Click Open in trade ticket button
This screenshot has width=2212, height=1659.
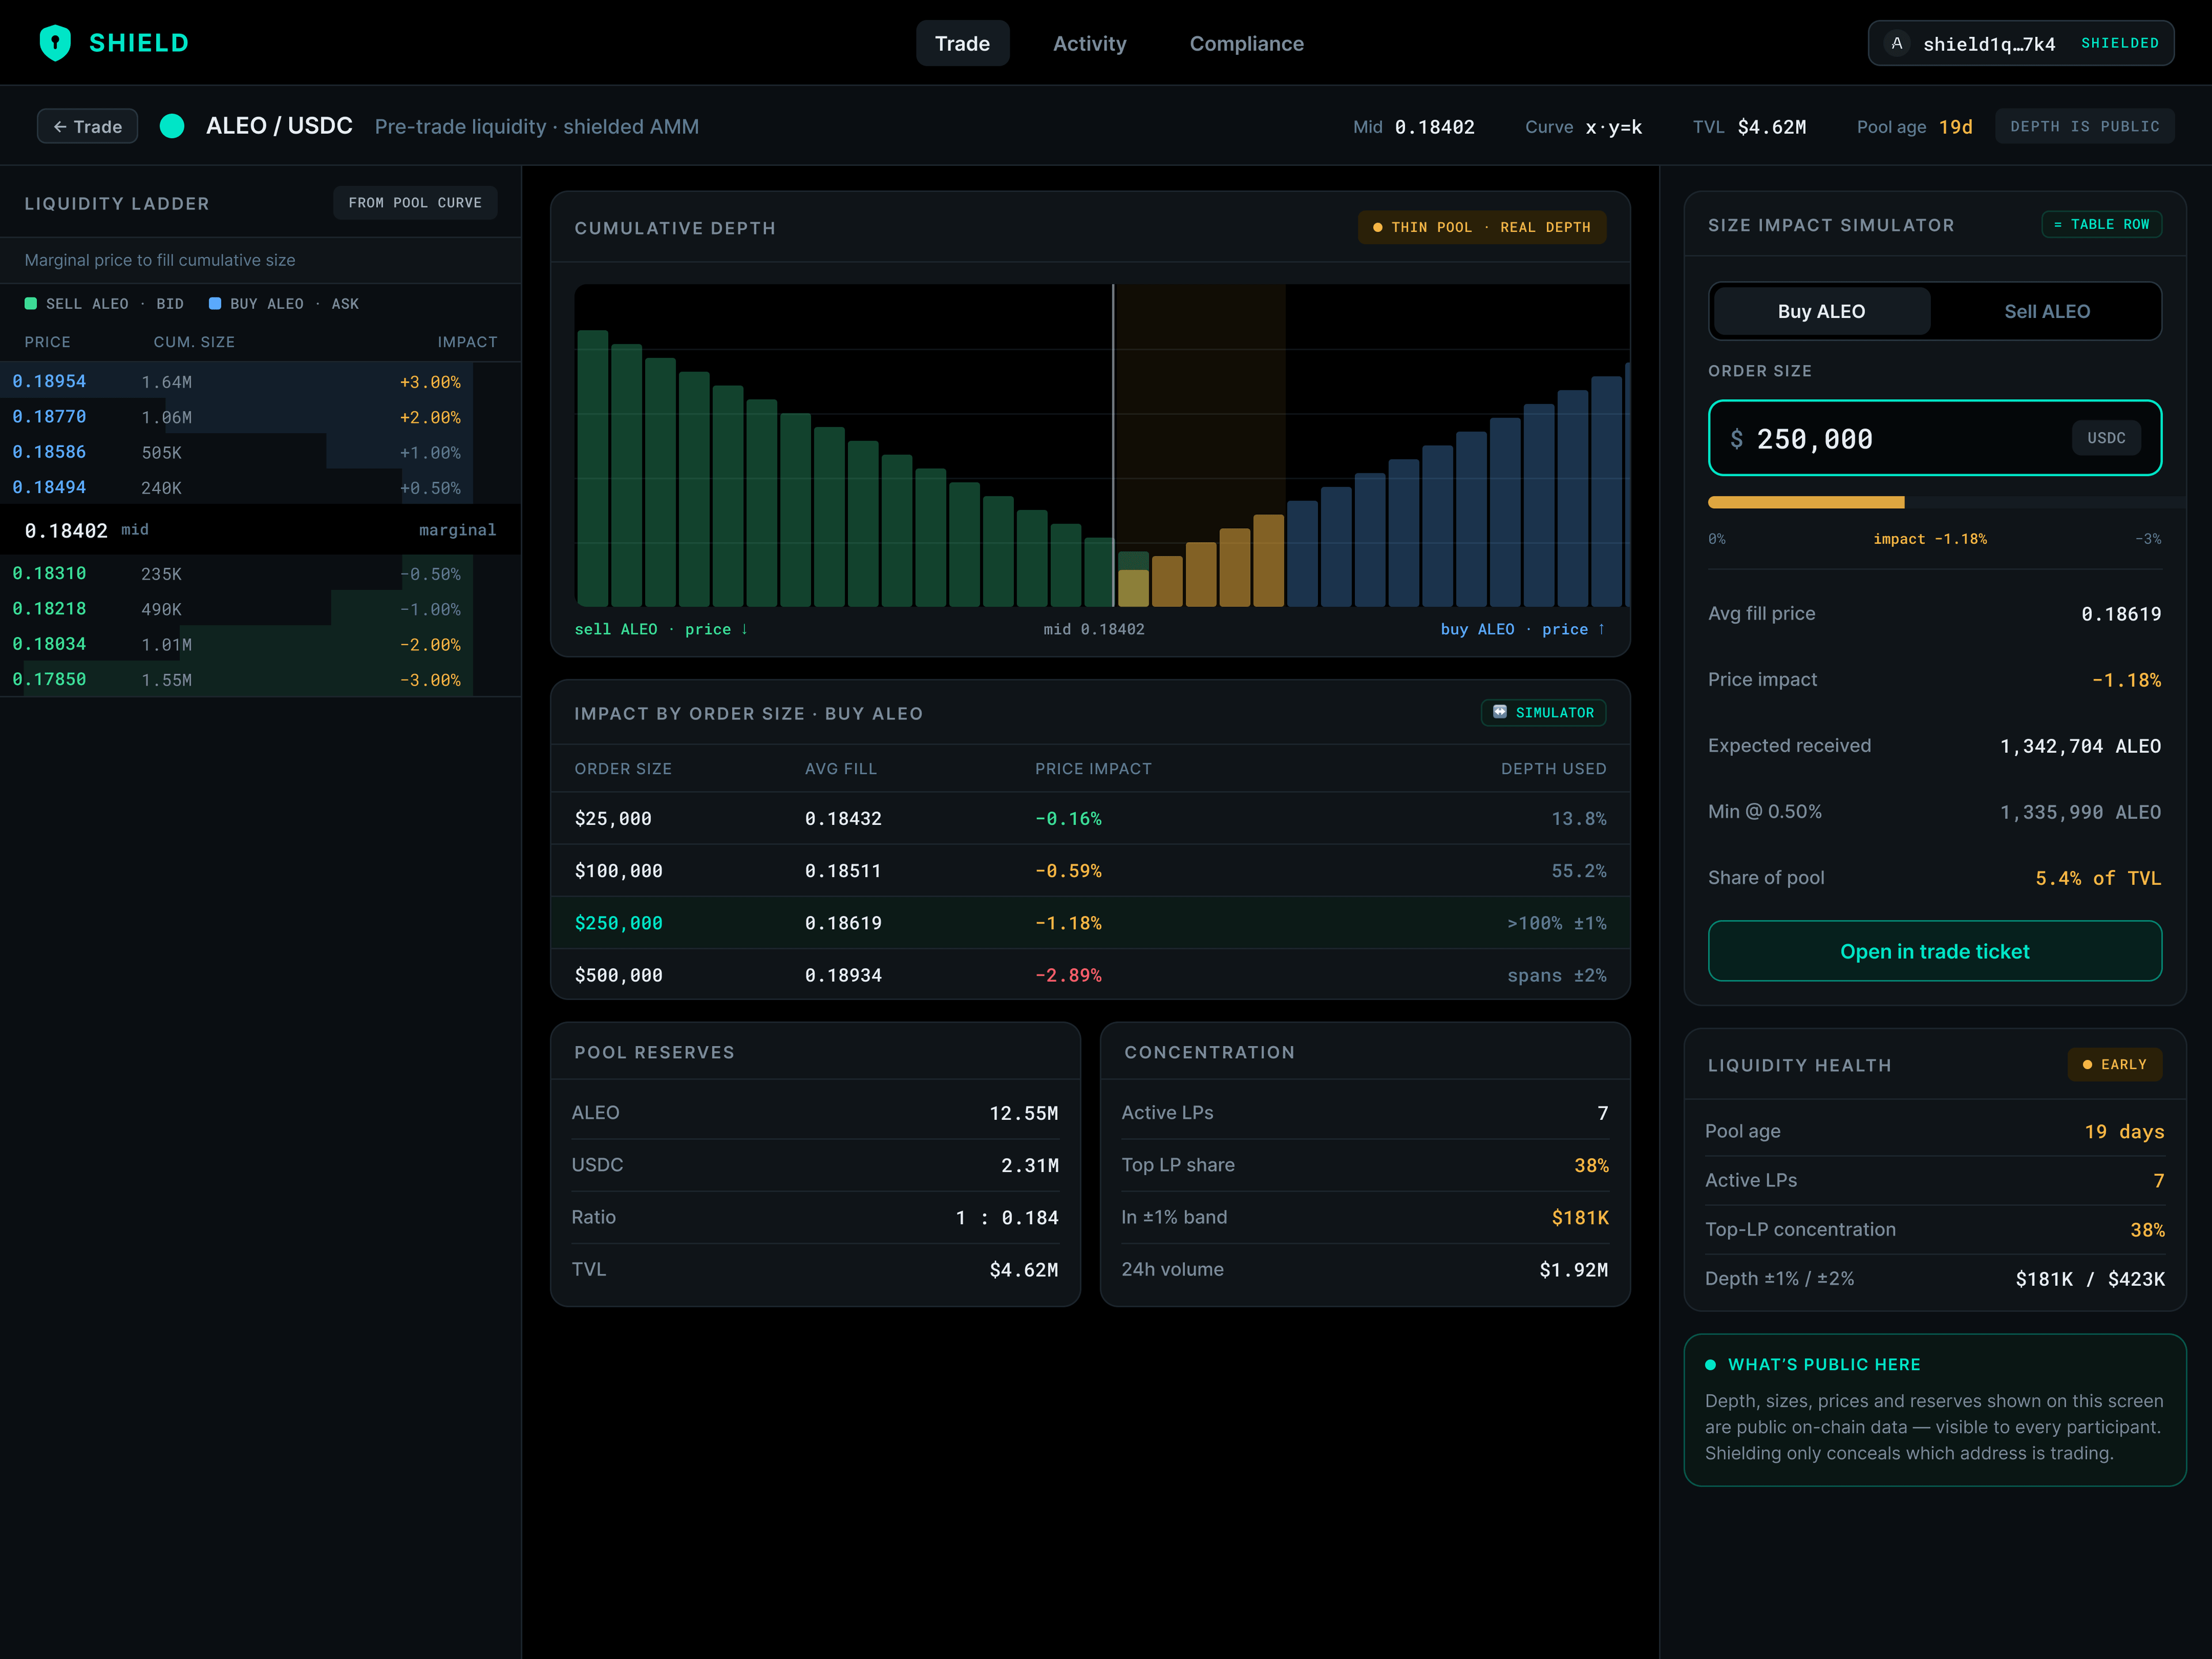click(x=1934, y=951)
